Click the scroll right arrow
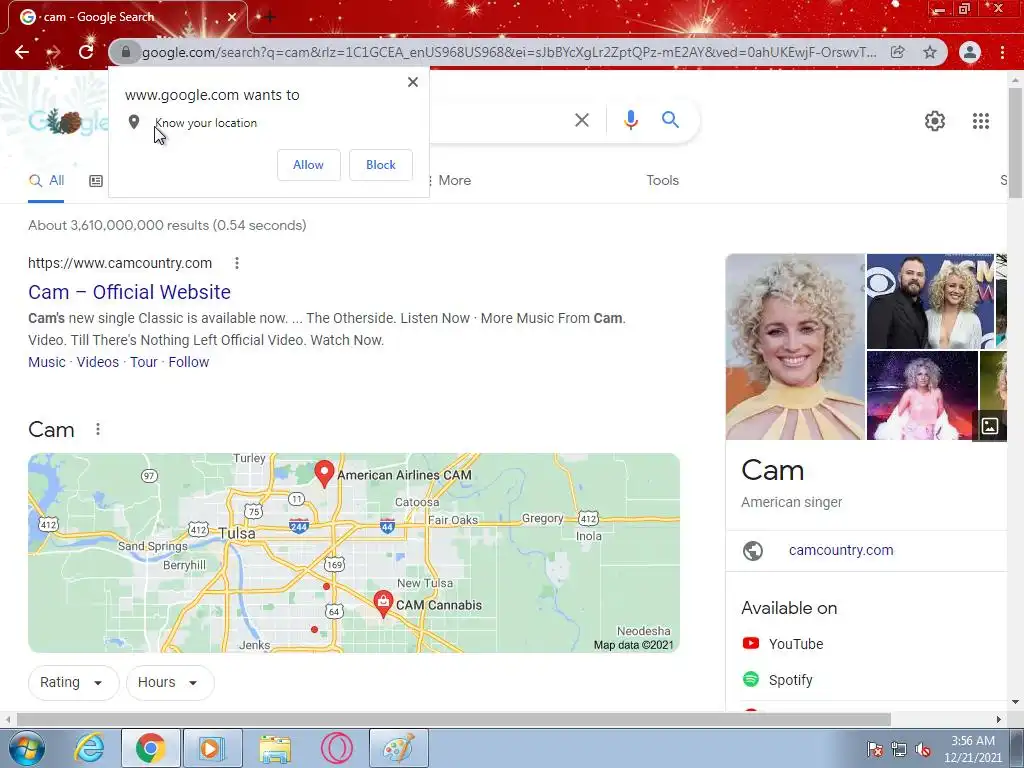This screenshot has height=768, width=1024. click(999, 720)
